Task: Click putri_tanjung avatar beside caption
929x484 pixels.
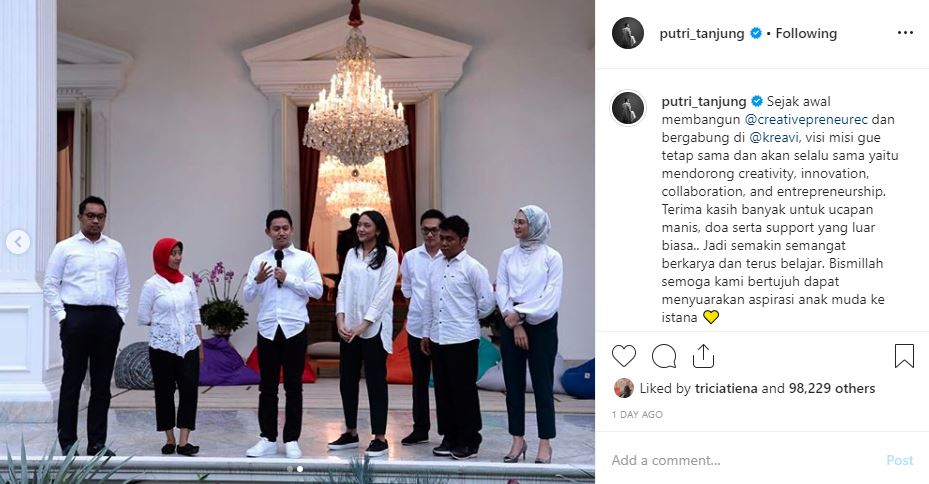Action: pyautogui.click(x=628, y=108)
